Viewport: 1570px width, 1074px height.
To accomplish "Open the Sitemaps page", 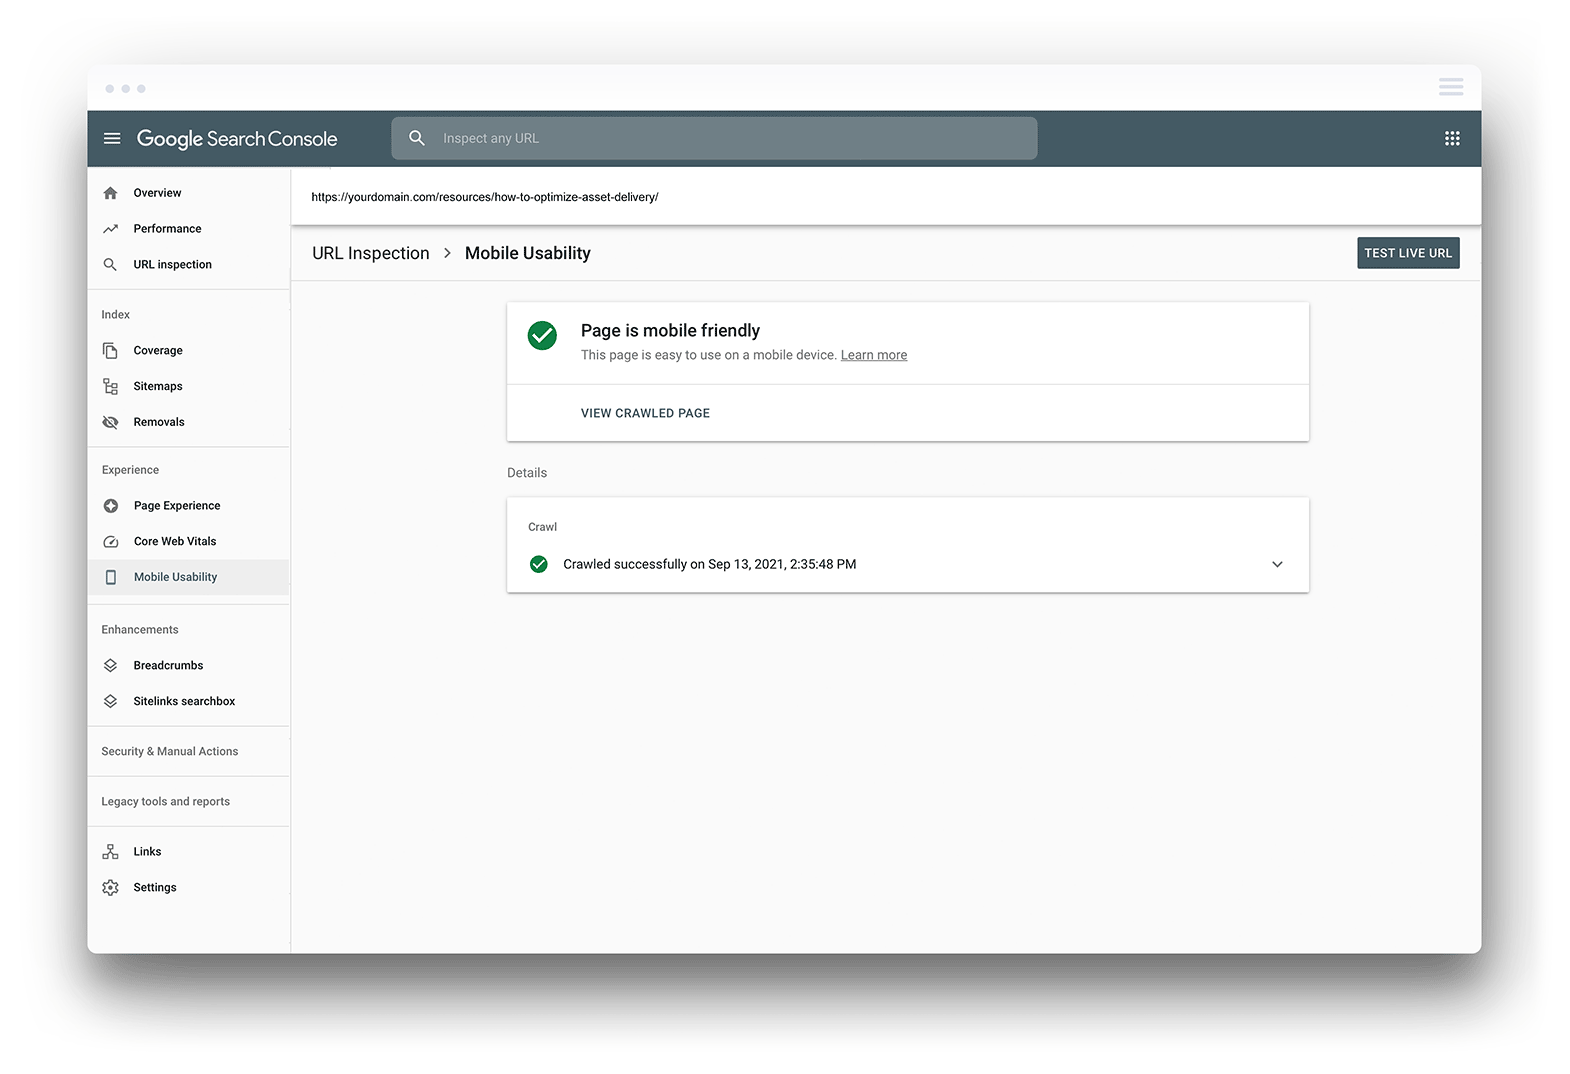I will coord(188,386).
